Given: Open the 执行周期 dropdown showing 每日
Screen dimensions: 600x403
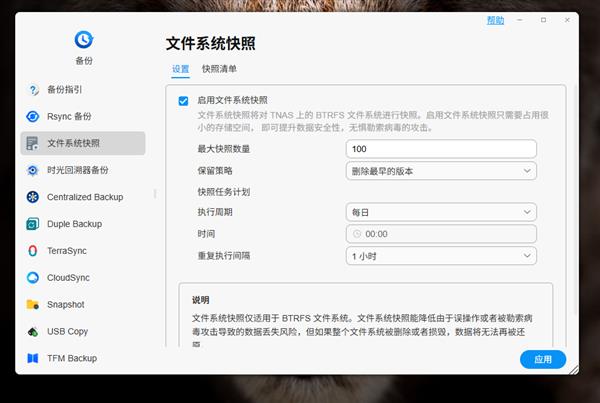Looking at the screenshot, I should [x=441, y=212].
